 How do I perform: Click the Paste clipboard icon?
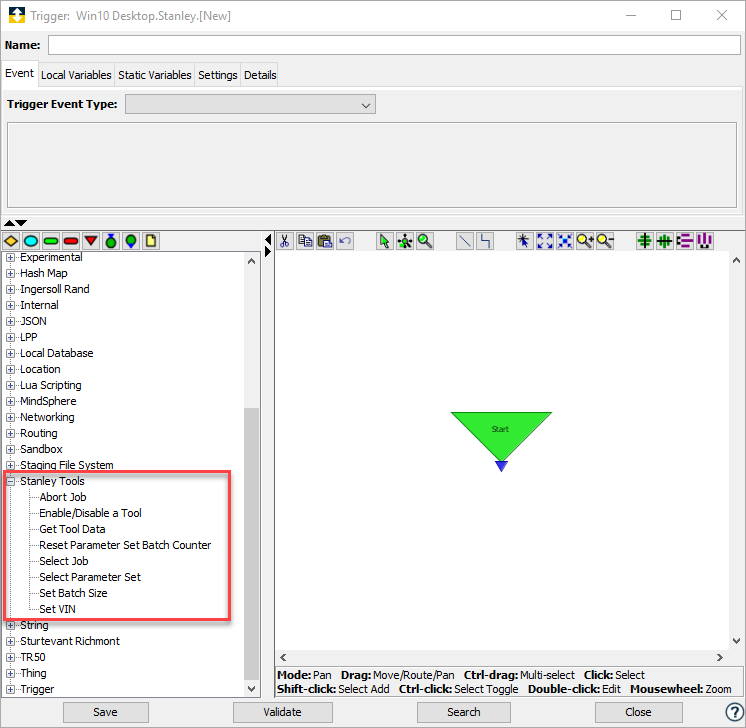pos(325,241)
